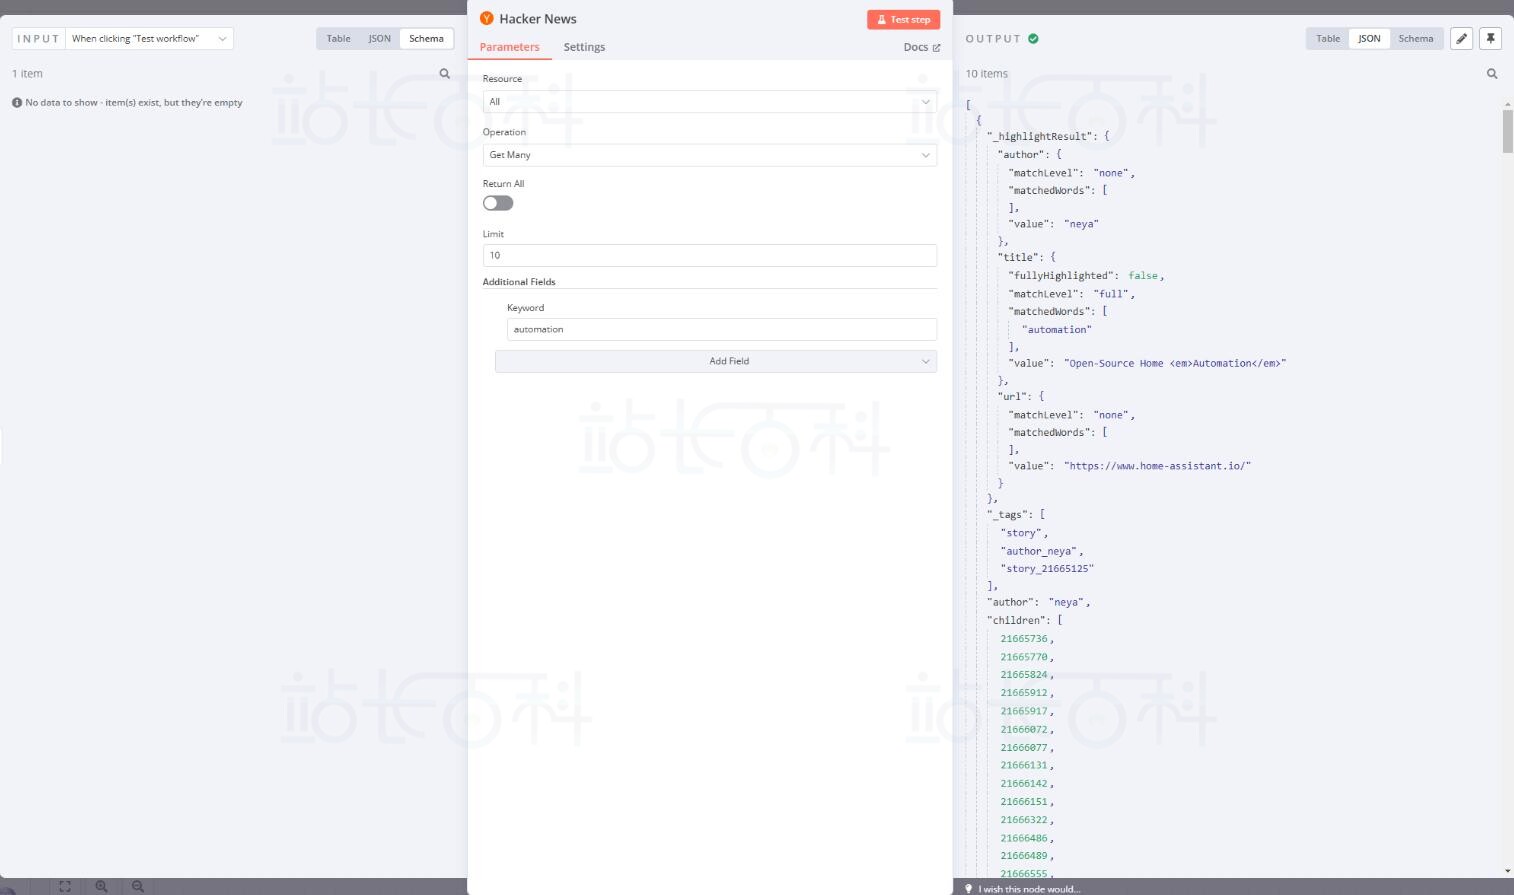Viewport: 1514px width, 895px height.
Task: Click the "automation" matched word in JSON
Action: [1057, 330]
